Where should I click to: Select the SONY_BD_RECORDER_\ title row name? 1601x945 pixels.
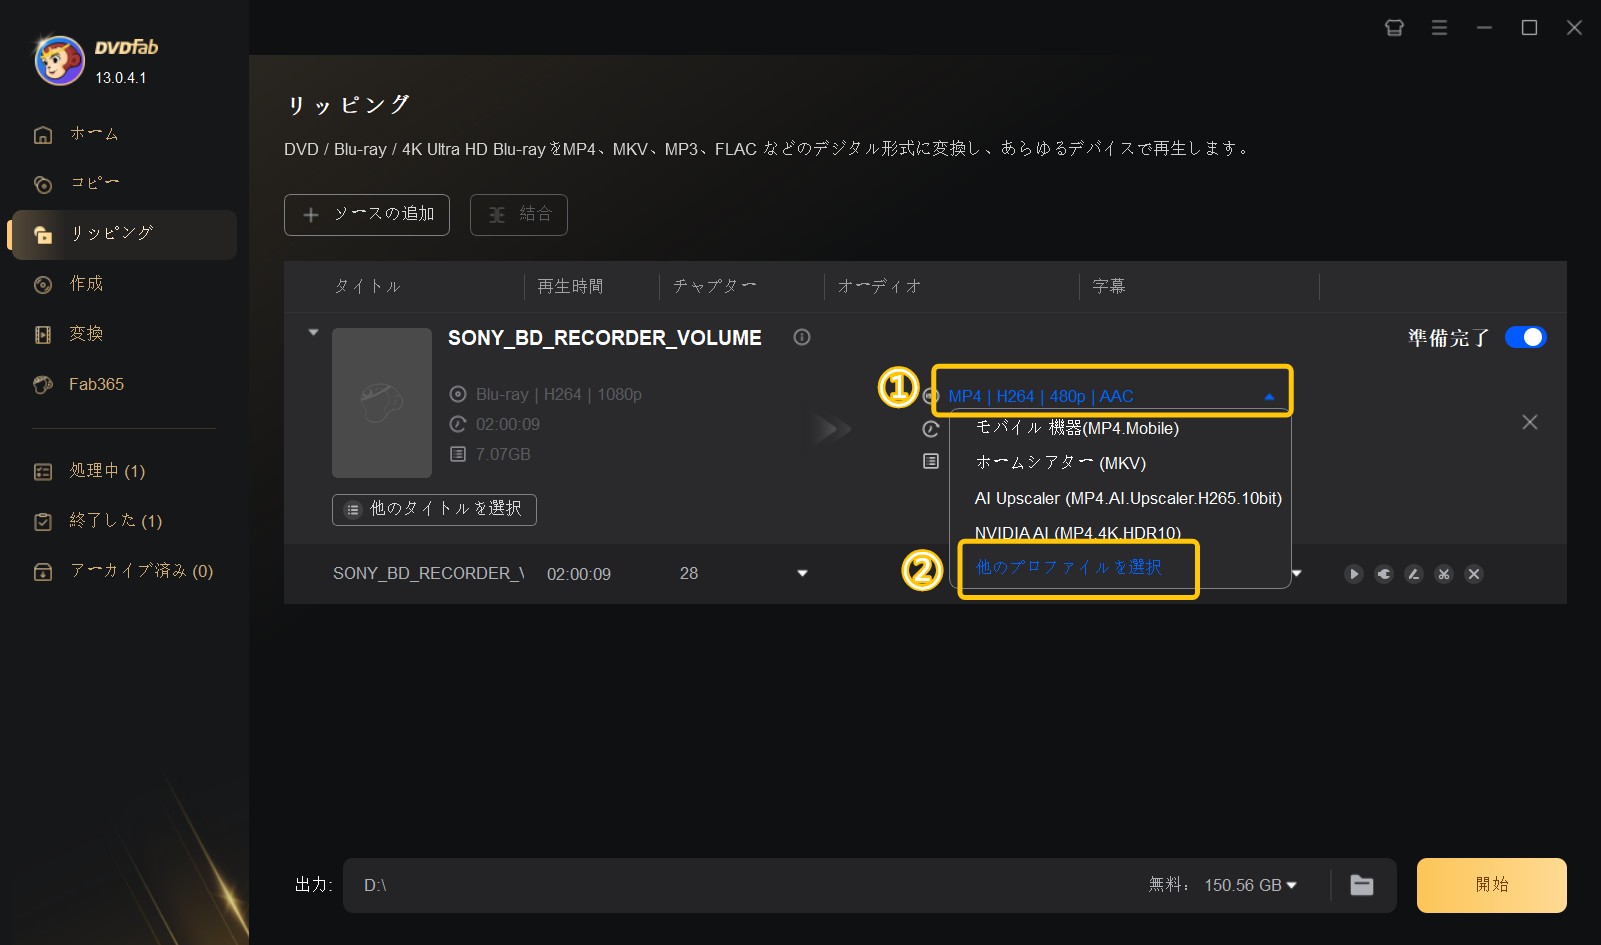pos(429,574)
